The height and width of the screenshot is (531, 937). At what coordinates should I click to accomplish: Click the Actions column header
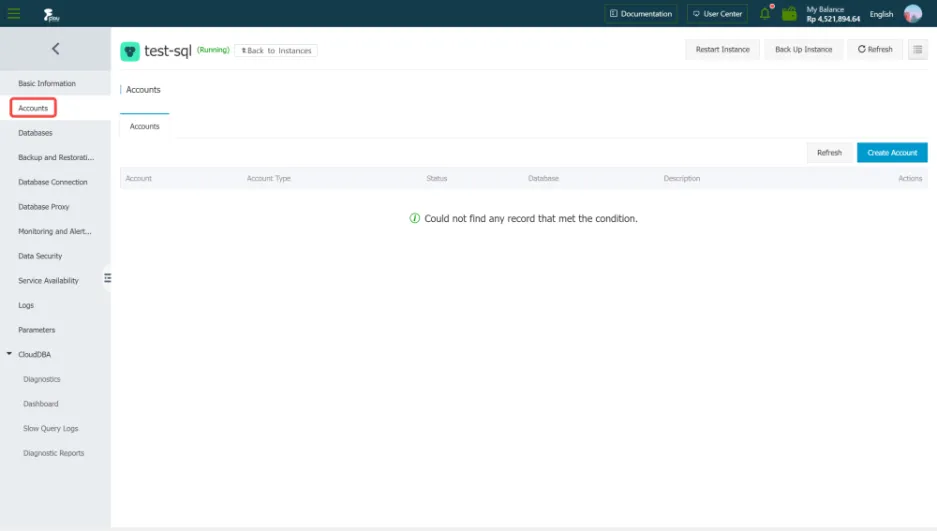point(910,178)
